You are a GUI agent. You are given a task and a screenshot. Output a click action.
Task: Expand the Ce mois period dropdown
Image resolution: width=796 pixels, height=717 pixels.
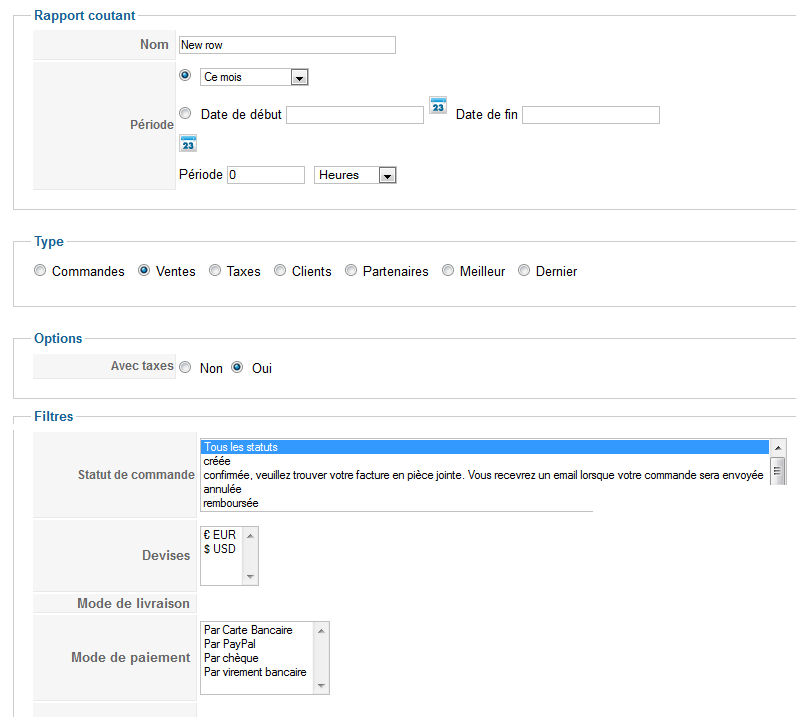pos(300,77)
